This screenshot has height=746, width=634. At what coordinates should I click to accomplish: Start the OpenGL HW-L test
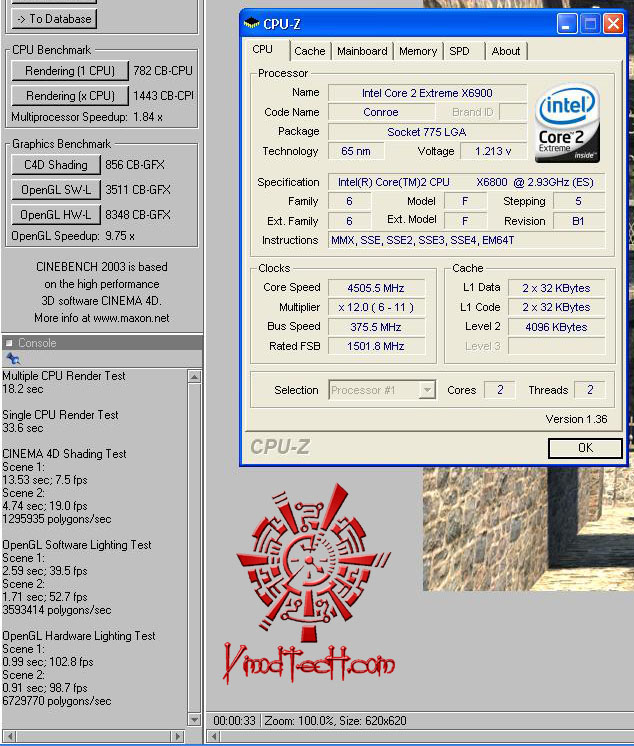(x=56, y=215)
